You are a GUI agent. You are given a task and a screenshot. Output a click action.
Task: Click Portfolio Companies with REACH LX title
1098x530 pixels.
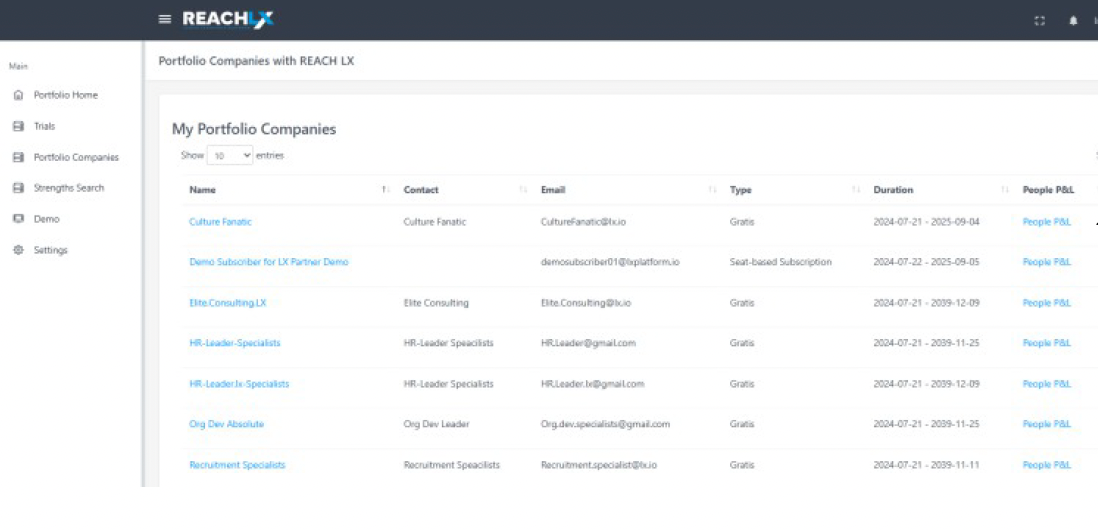tap(256, 61)
